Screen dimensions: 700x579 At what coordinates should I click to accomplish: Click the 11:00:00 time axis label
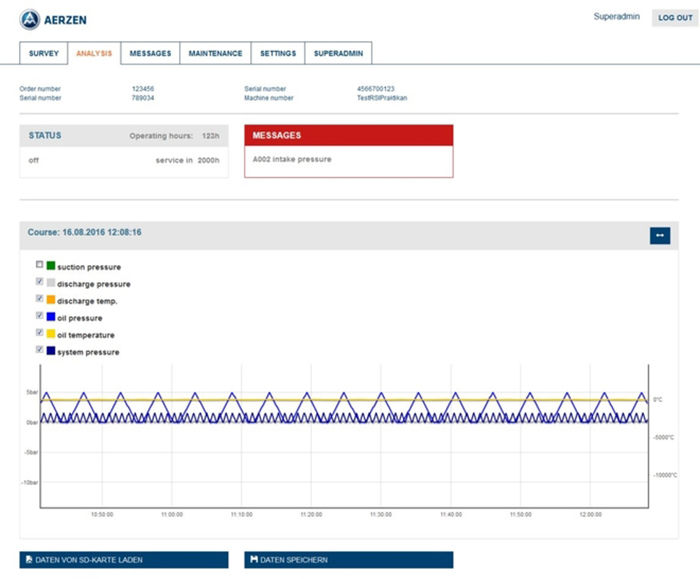172,515
